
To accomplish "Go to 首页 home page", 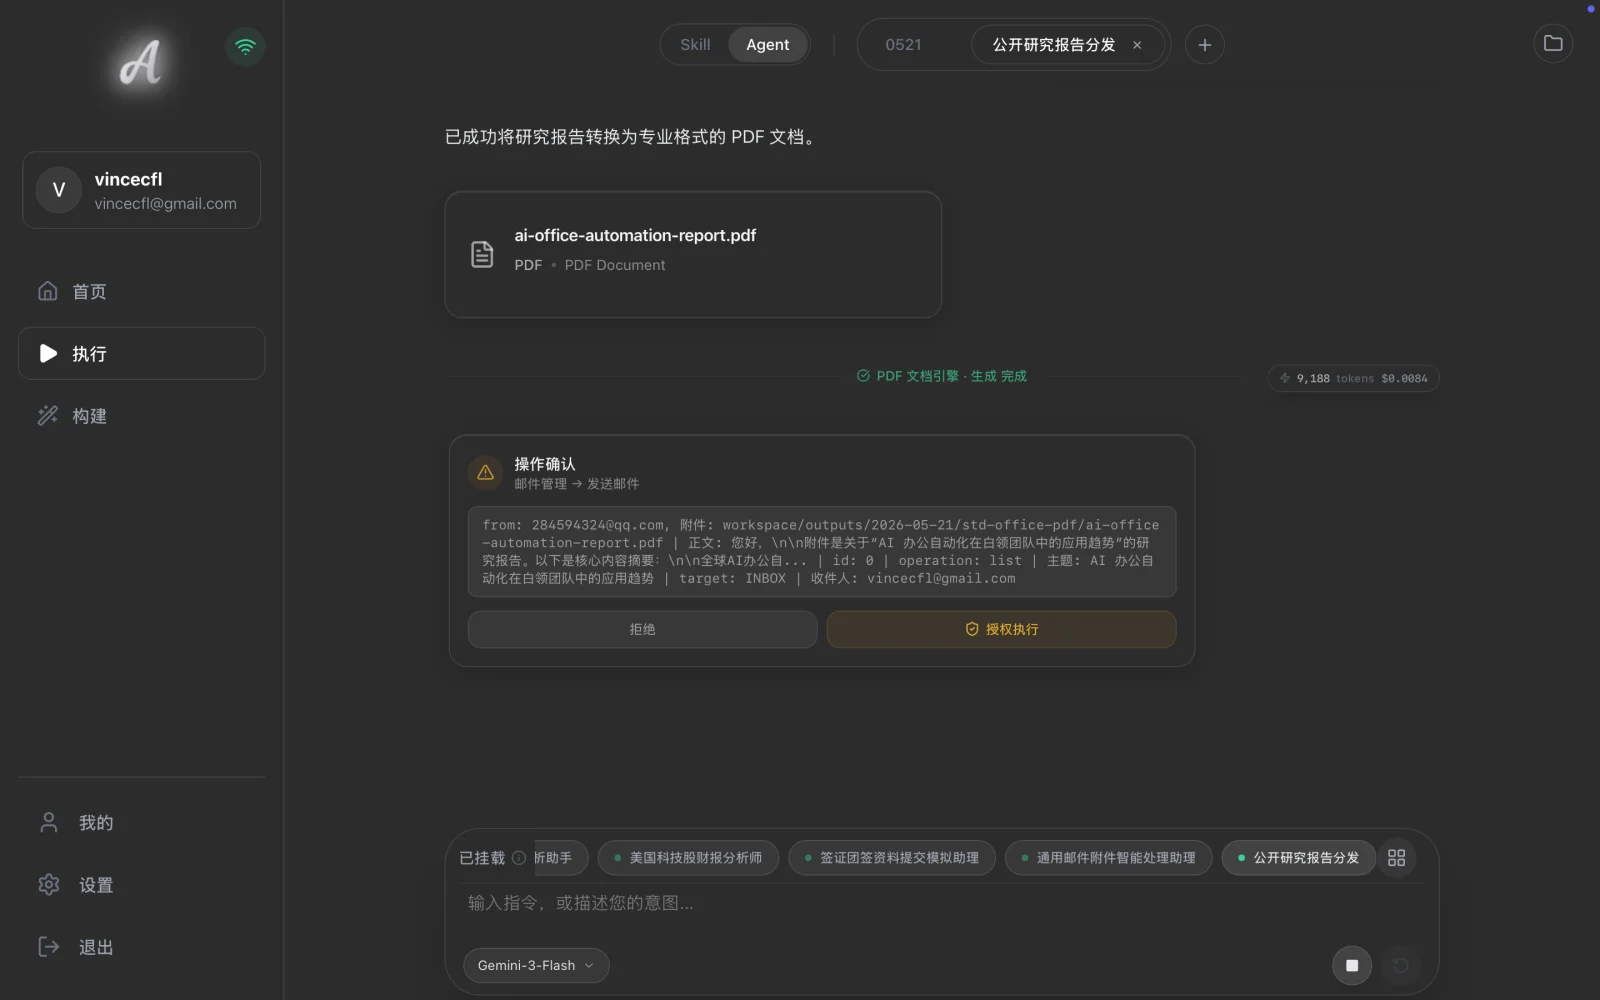I will pyautogui.click(x=141, y=291).
